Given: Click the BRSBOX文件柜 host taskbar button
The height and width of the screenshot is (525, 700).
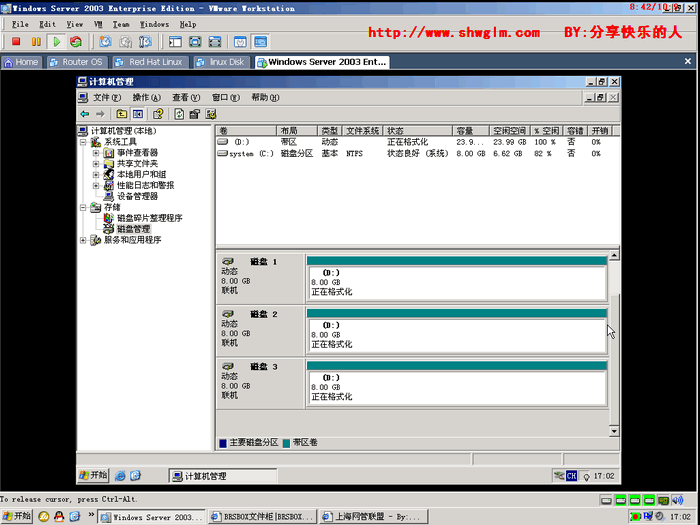Looking at the screenshot, I should (x=263, y=517).
